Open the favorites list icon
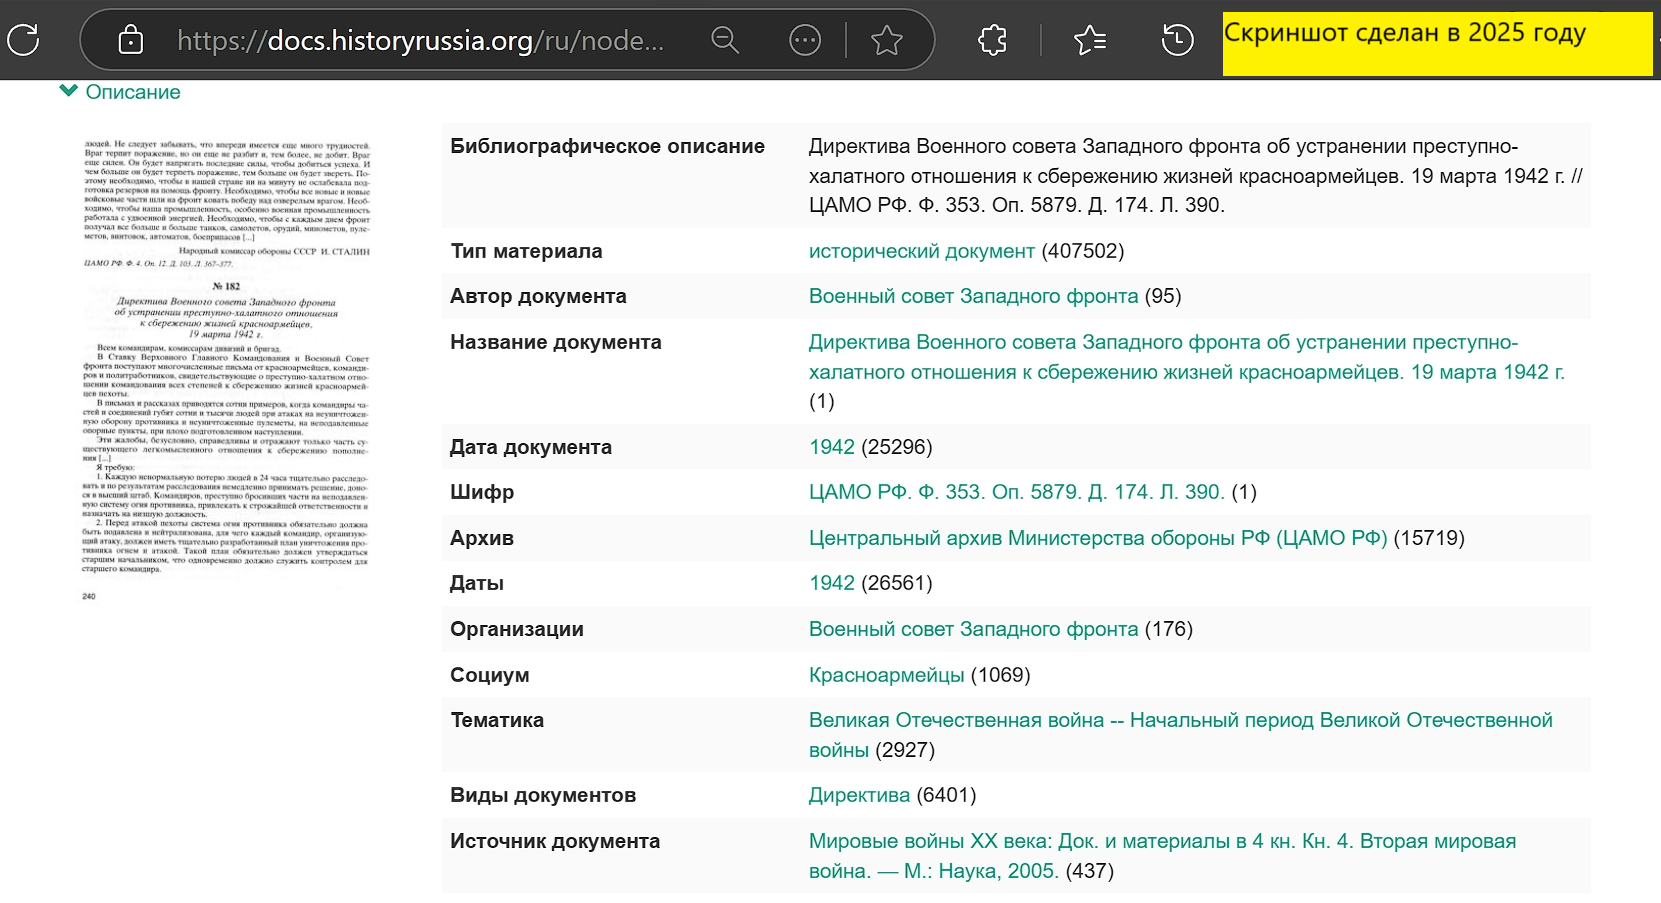Viewport: 1661px width, 903px height. [1089, 40]
